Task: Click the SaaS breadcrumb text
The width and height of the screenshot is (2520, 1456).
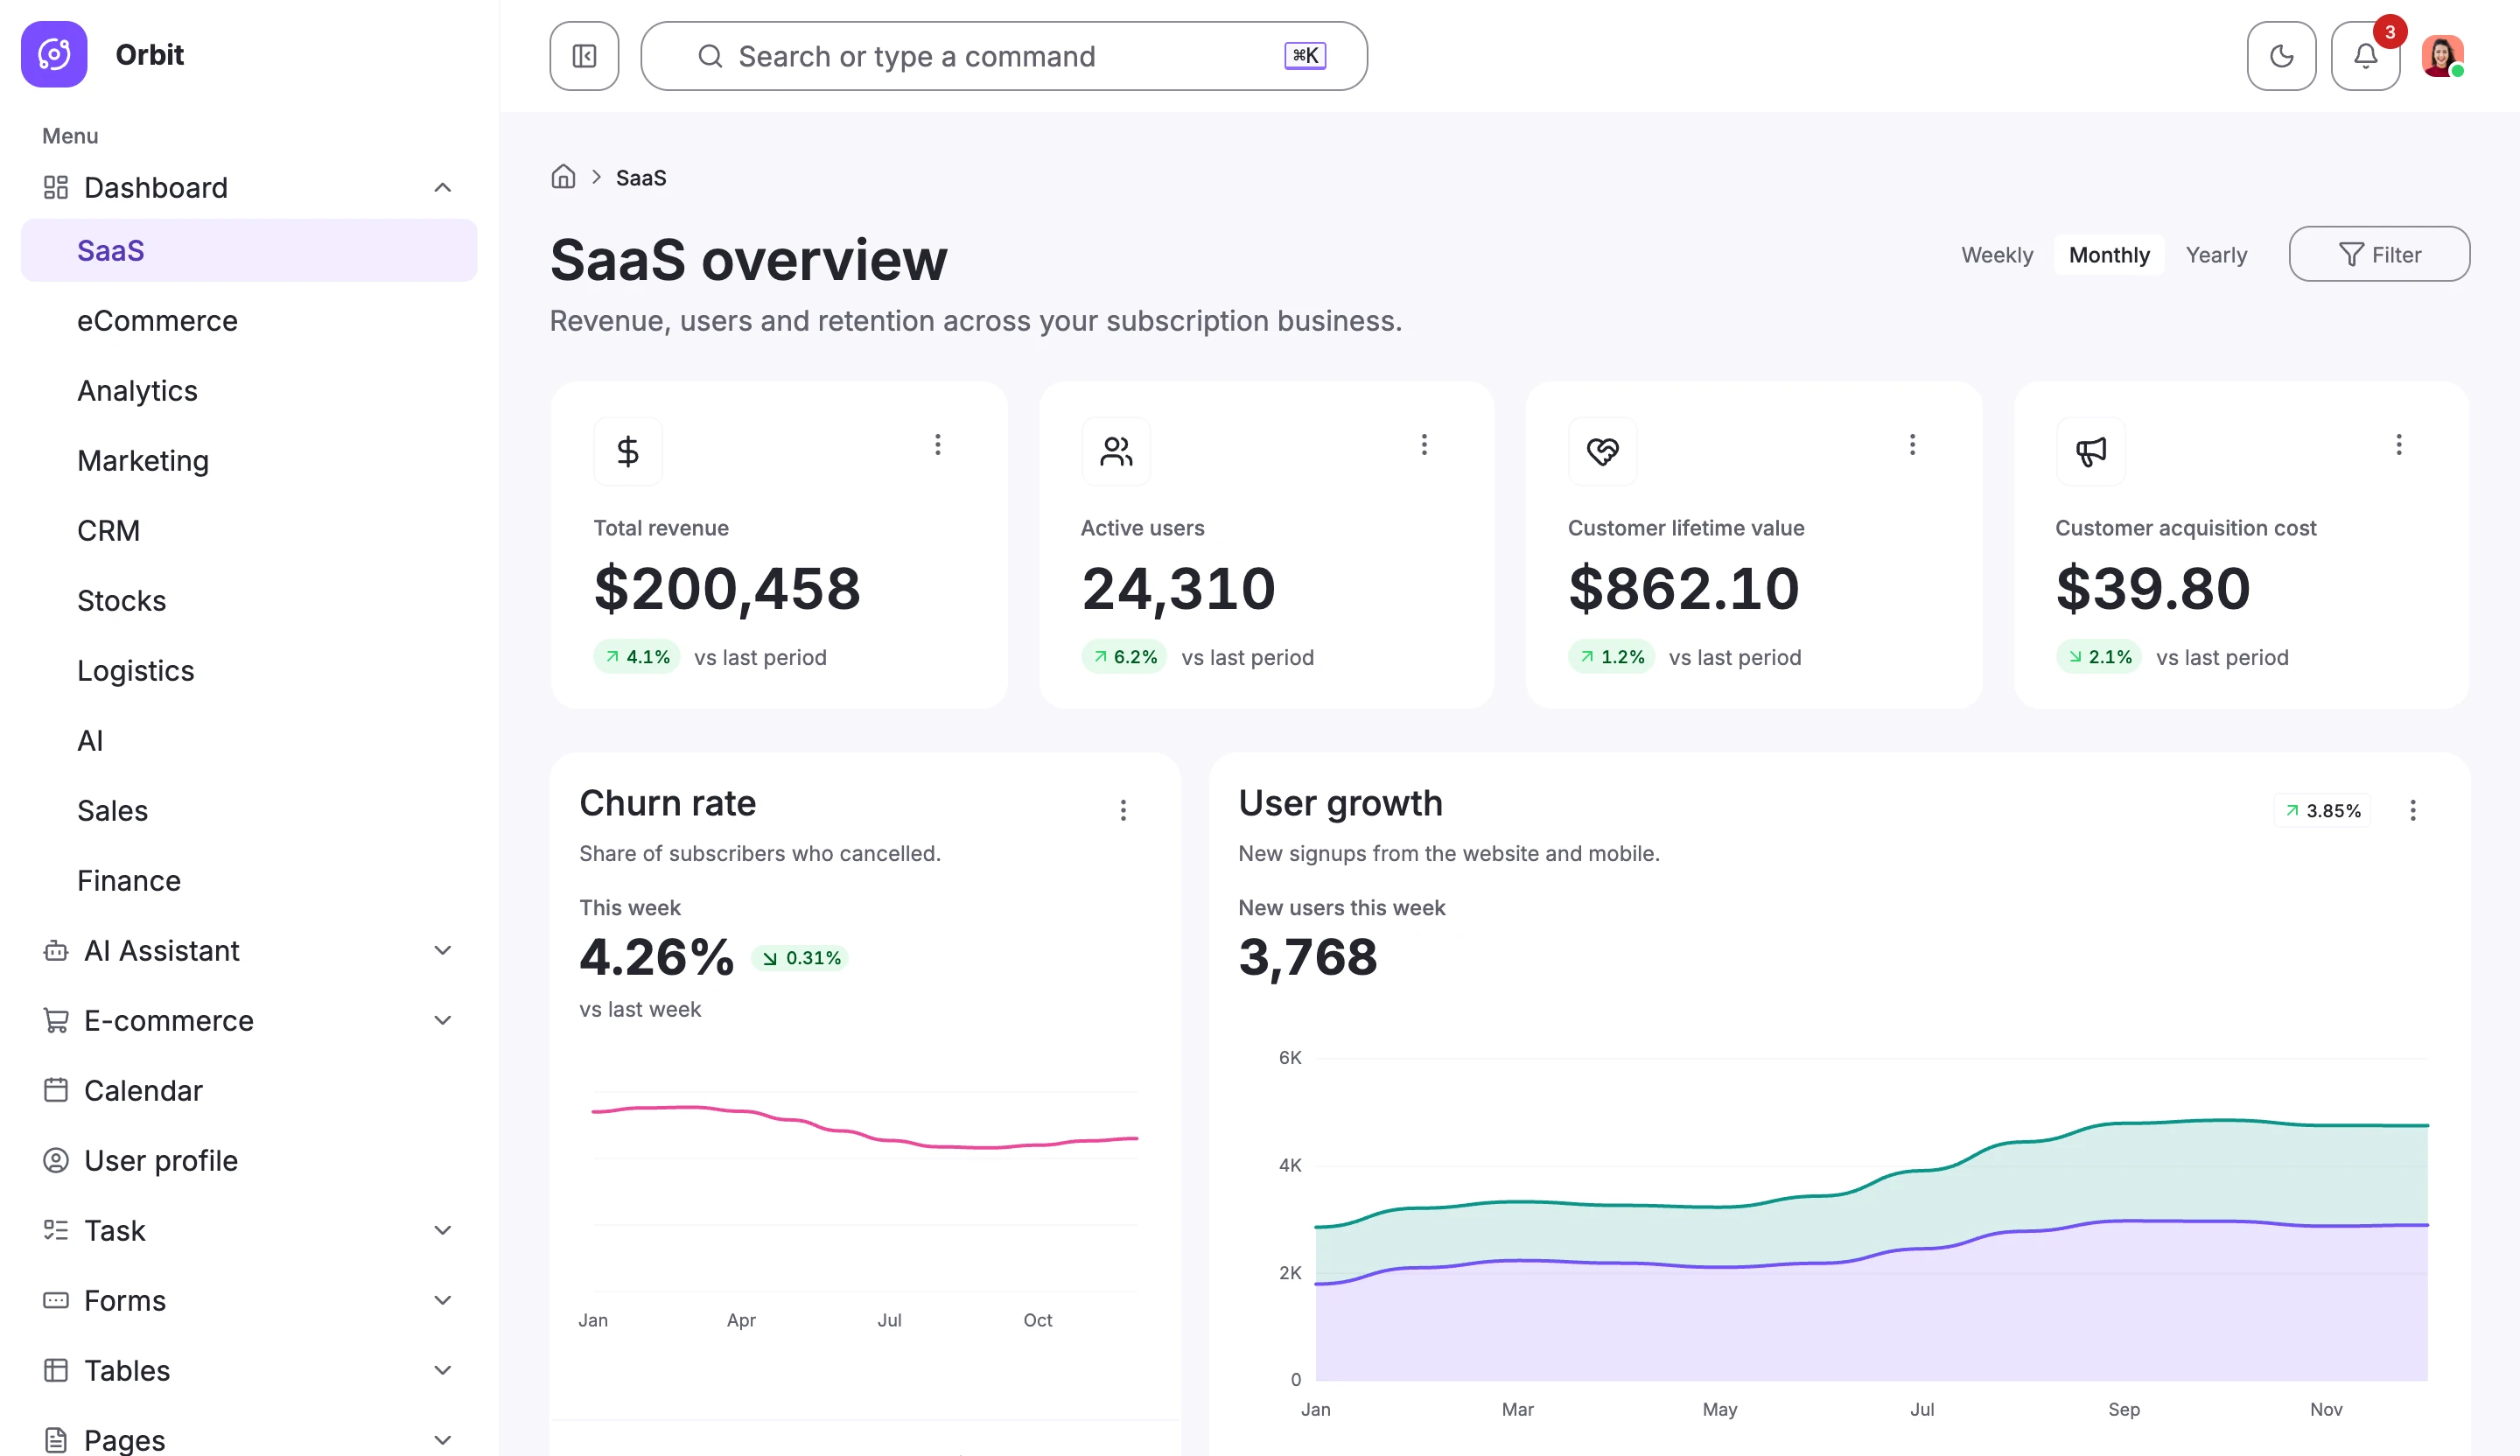Action: 641,178
